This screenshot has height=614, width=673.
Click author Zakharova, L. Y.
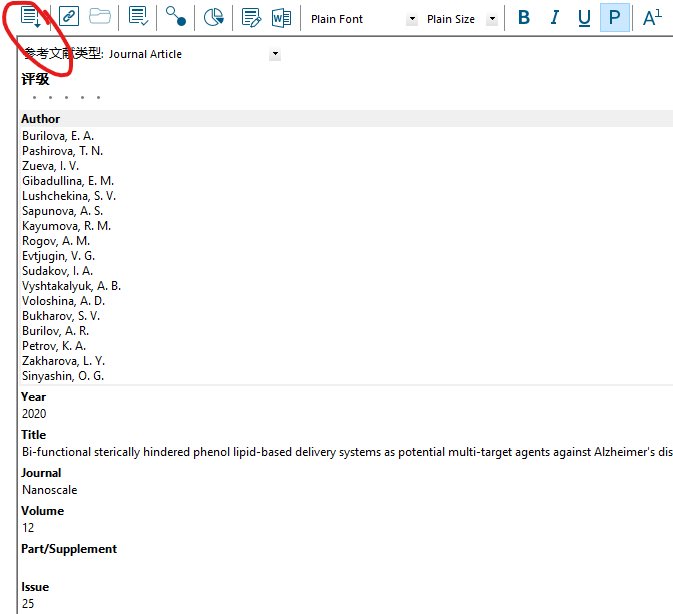coord(64,361)
